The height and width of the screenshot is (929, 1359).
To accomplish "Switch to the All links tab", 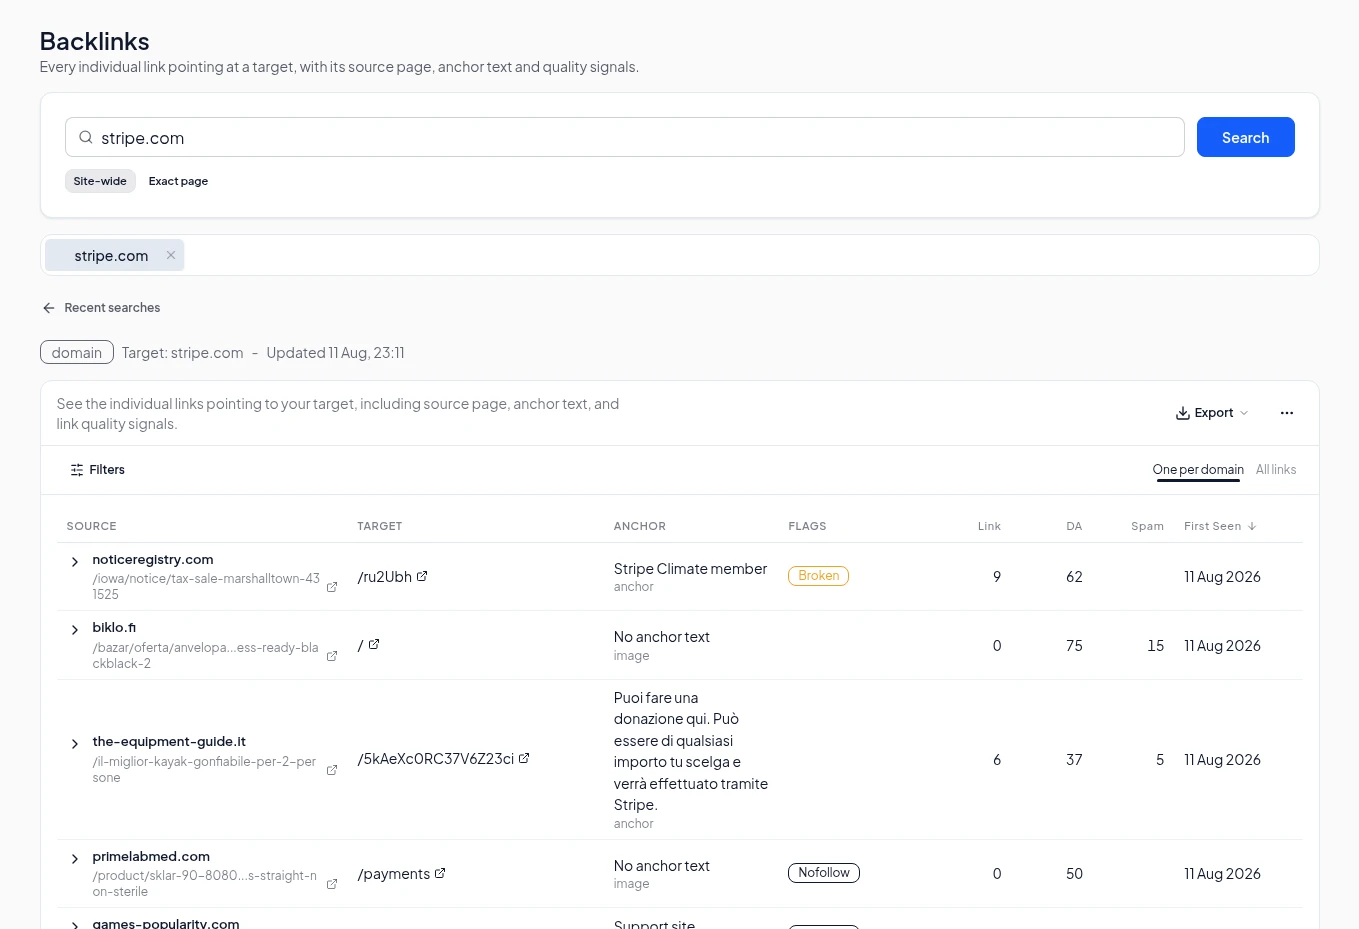I will (1276, 470).
